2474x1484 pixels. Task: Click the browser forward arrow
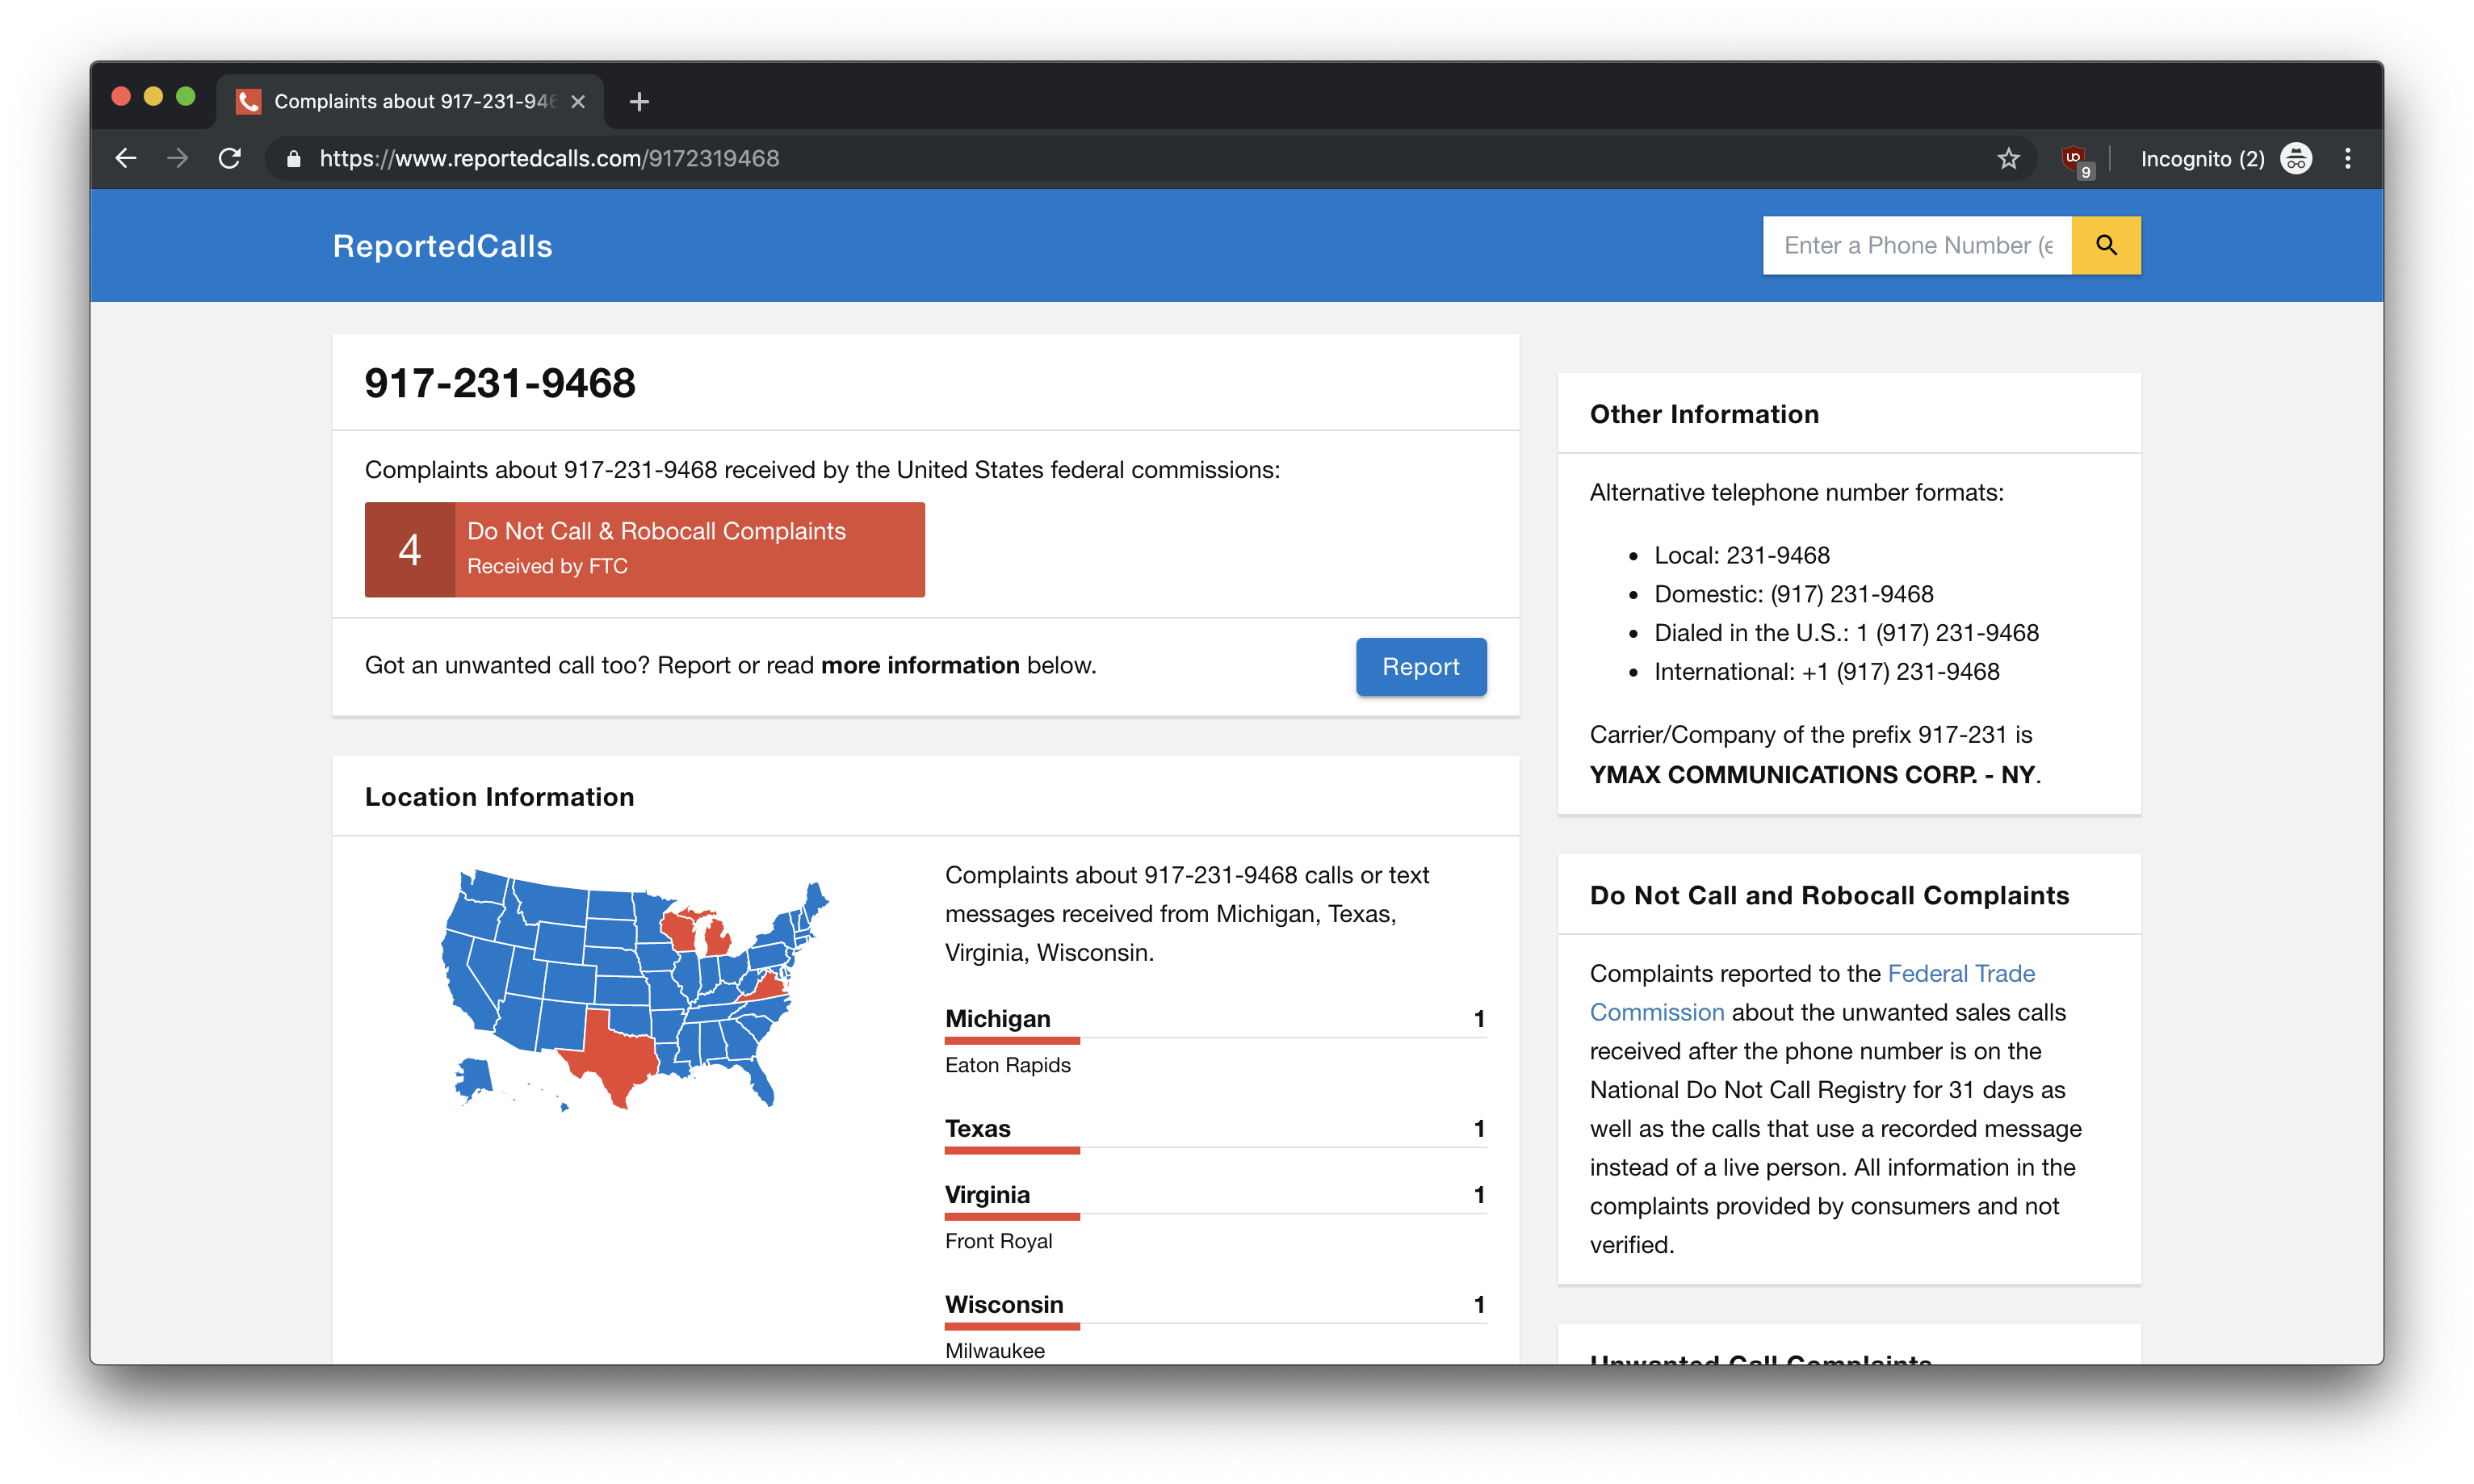[178, 158]
